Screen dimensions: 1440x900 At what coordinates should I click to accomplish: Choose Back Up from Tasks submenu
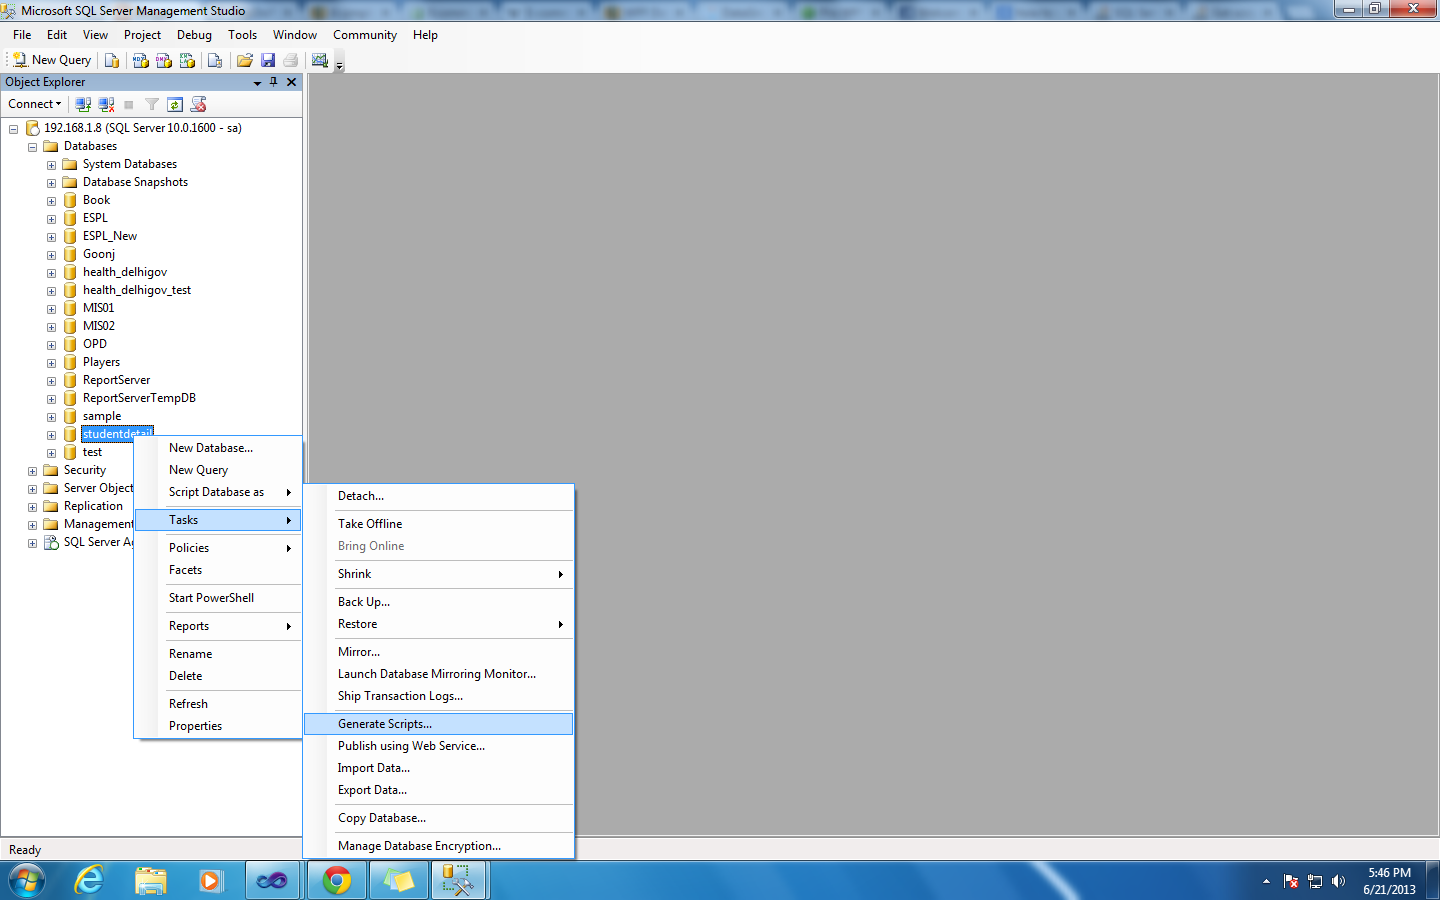pyautogui.click(x=438, y=602)
